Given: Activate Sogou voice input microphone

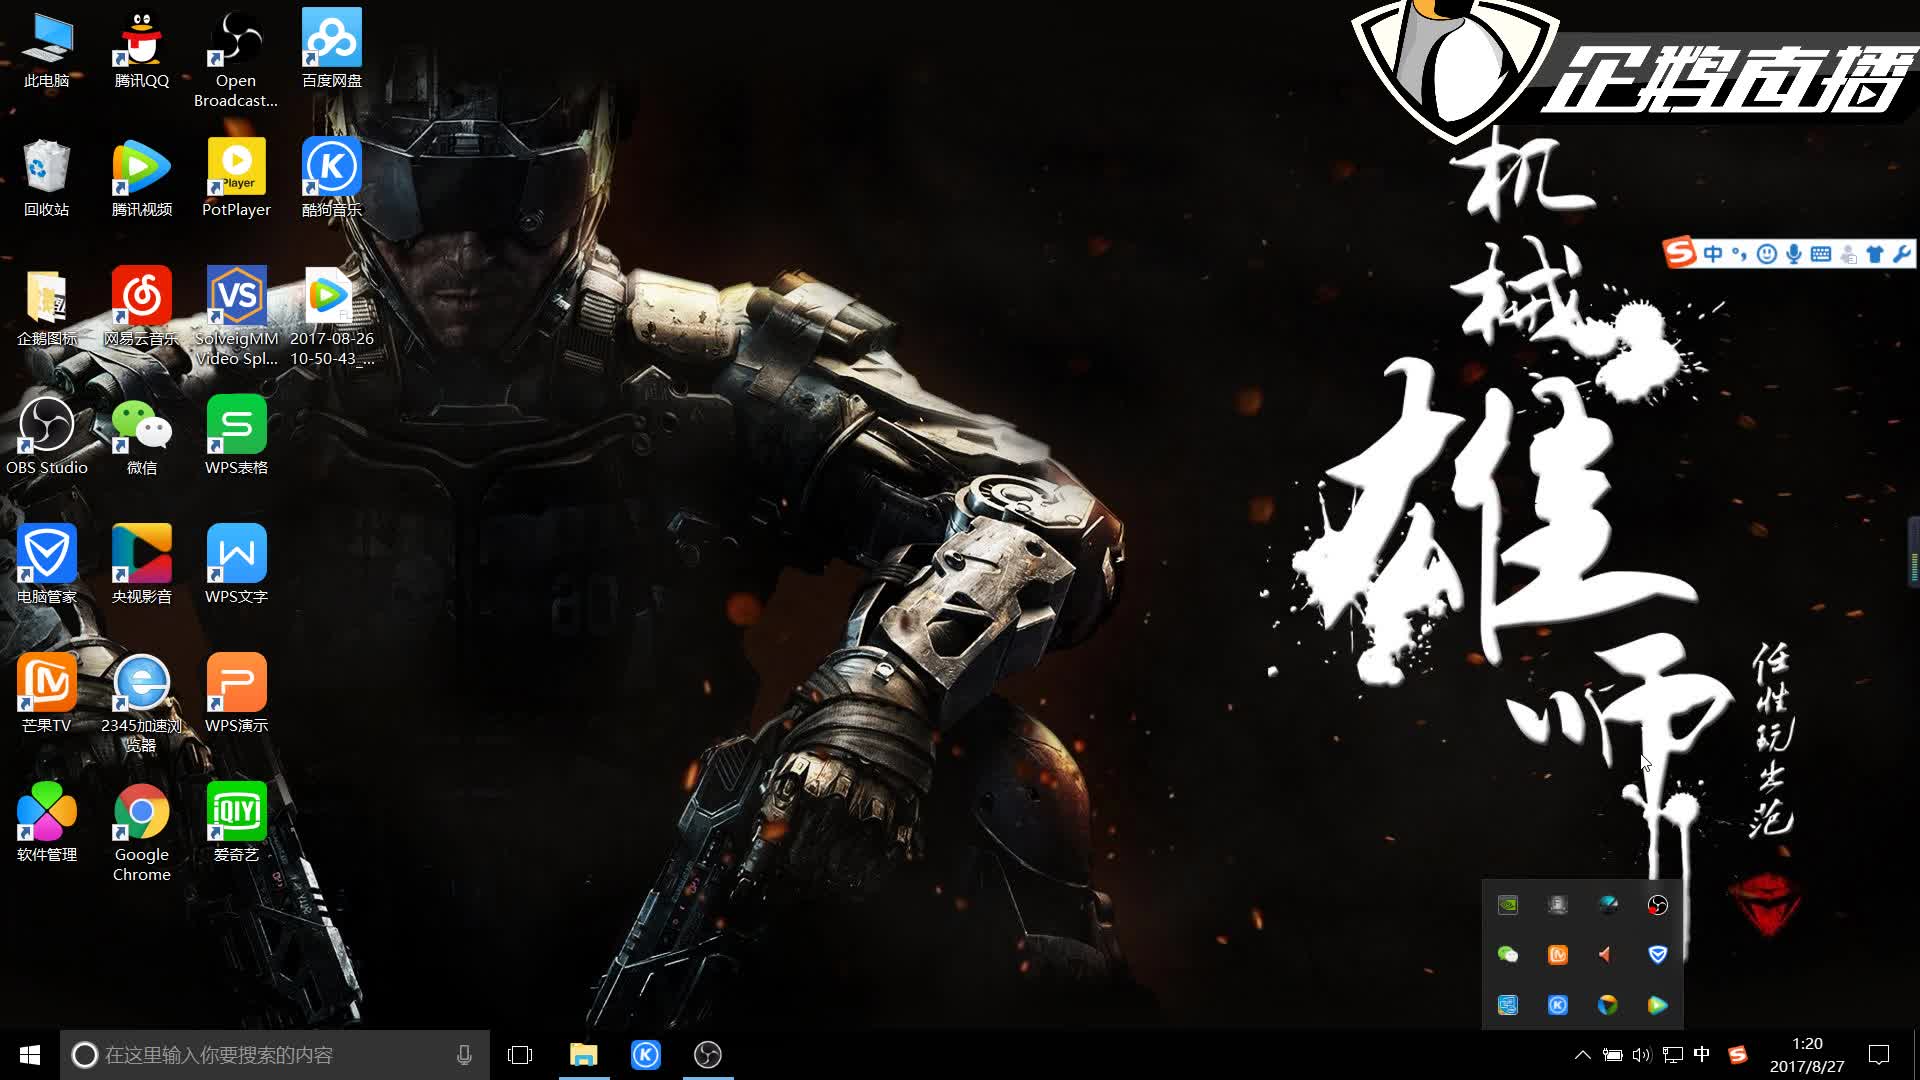Looking at the screenshot, I should point(1794,254).
